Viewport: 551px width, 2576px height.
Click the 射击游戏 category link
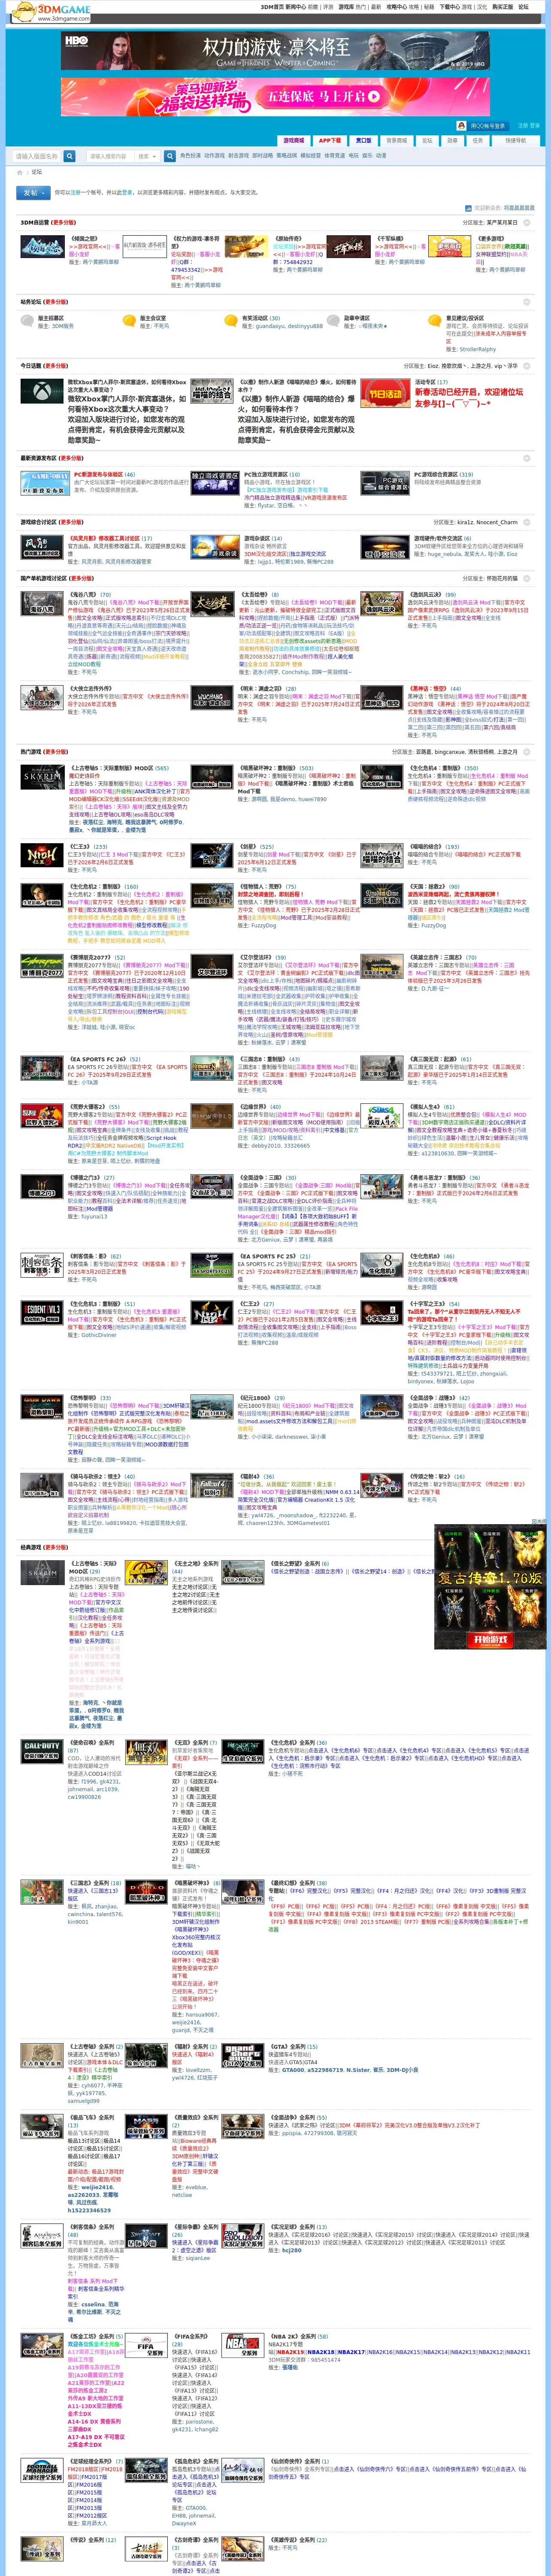click(x=238, y=156)
